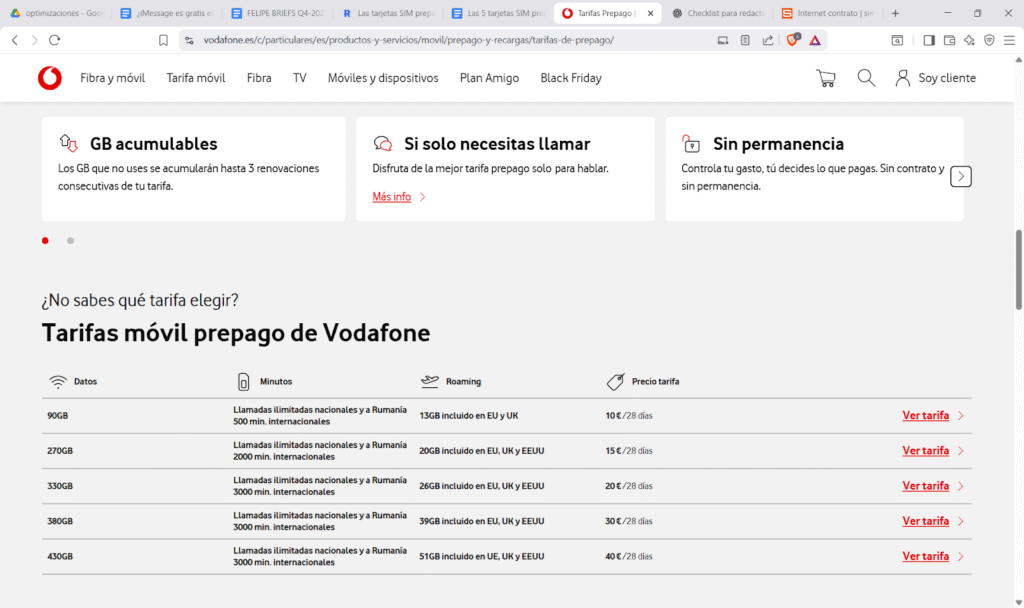Click the search magnifier icon
The height and width of the screenshot is (608, 1024).
pyautogui.click(x=866, y=78)
